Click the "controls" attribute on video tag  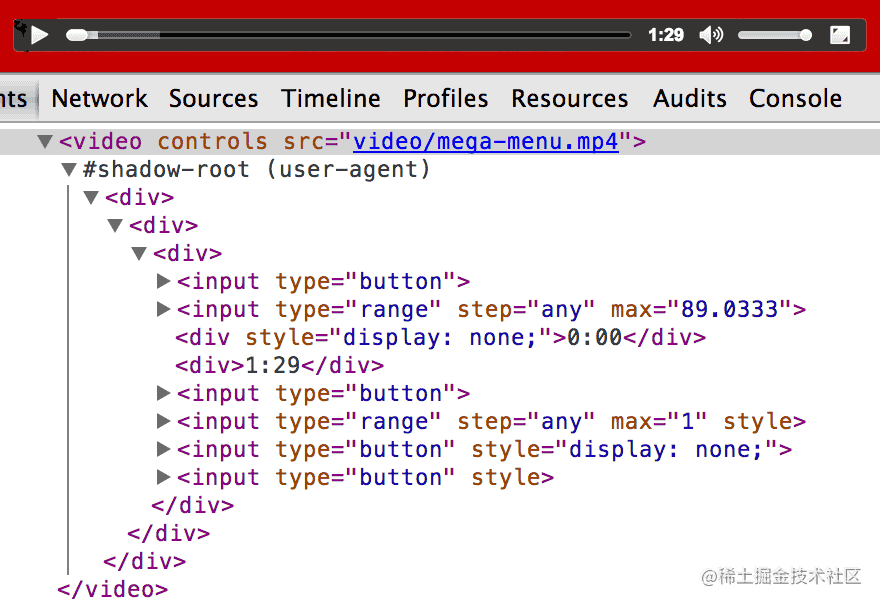click(212, 141)
